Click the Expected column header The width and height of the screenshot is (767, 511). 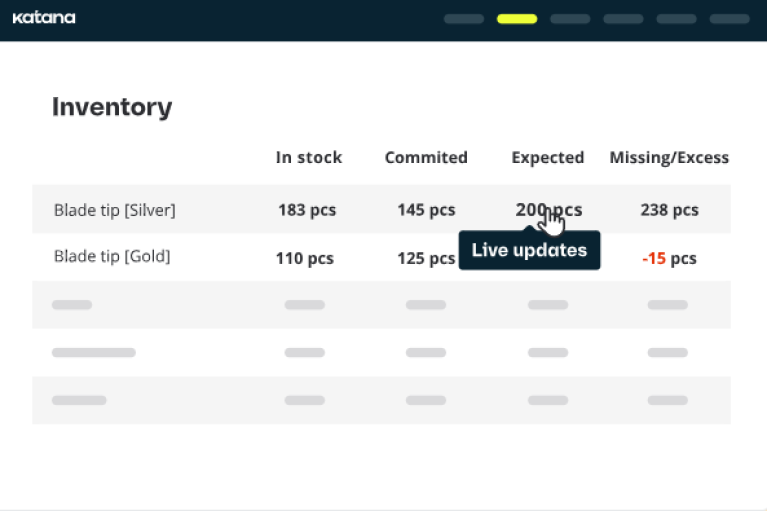(x=547, y=158)
